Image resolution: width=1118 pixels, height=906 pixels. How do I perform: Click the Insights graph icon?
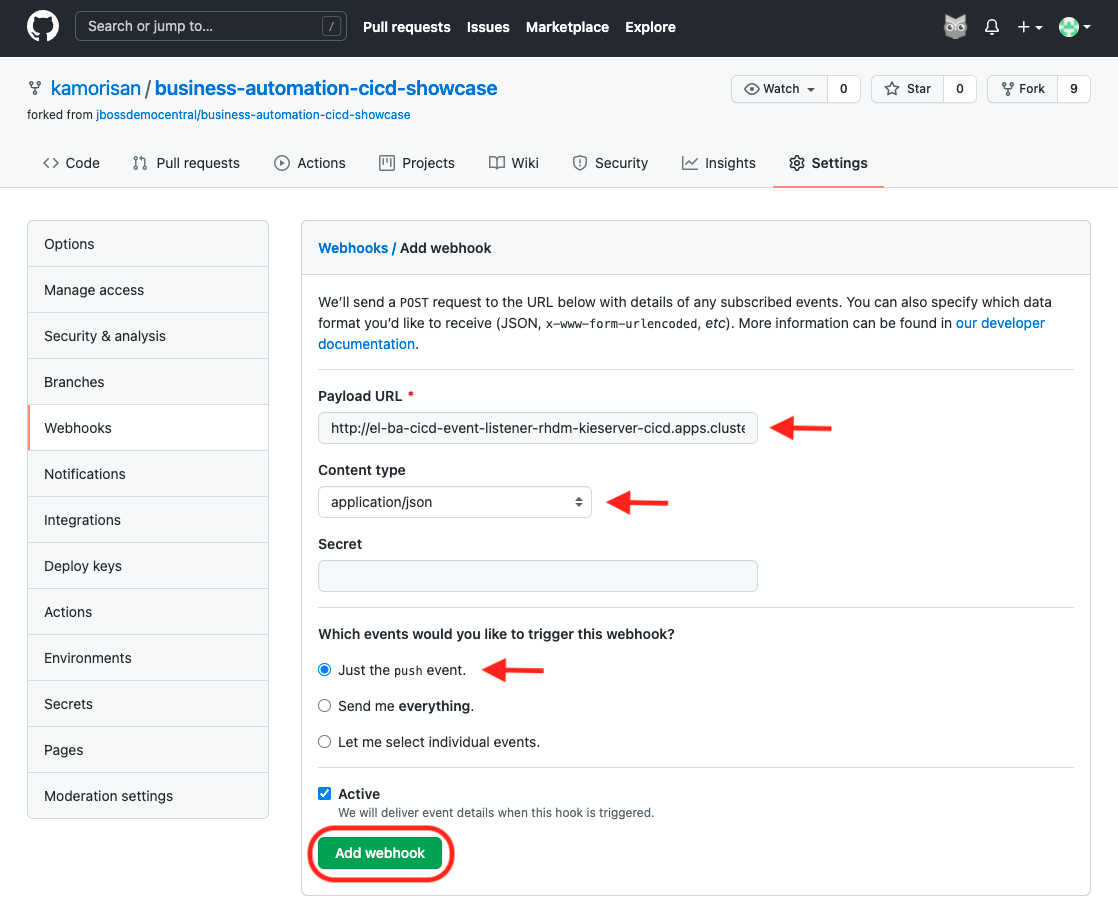click(x=689, y=163)
